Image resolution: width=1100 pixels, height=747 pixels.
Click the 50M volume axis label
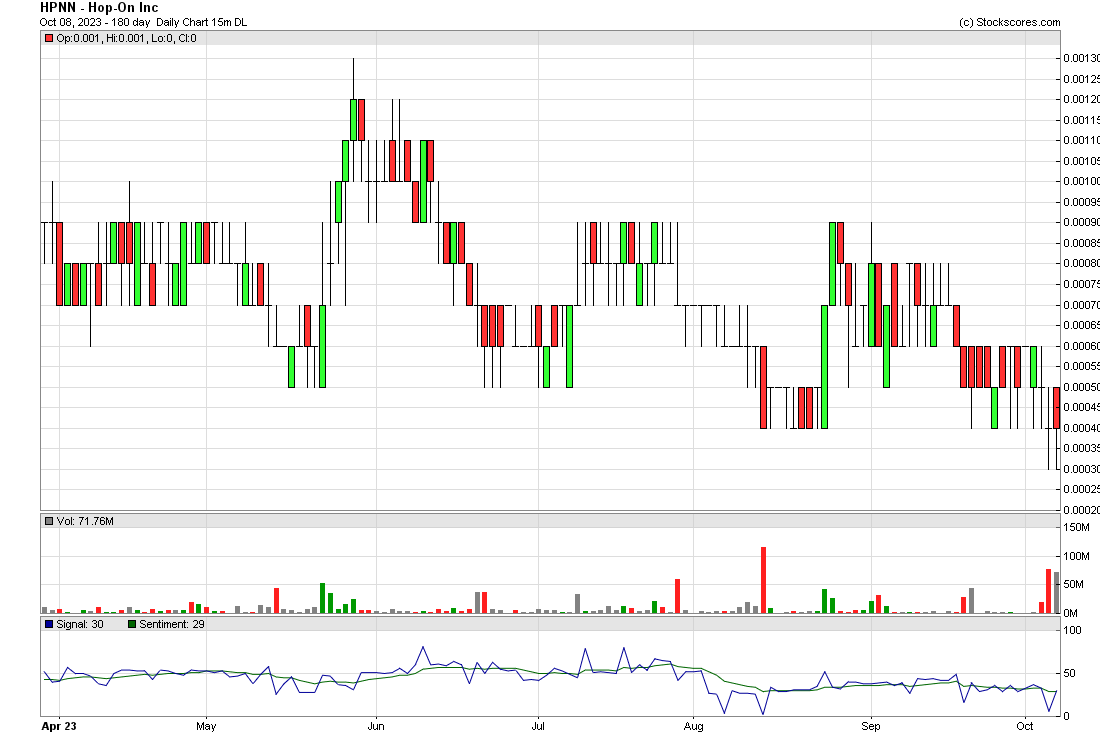tap(1074, 584)
